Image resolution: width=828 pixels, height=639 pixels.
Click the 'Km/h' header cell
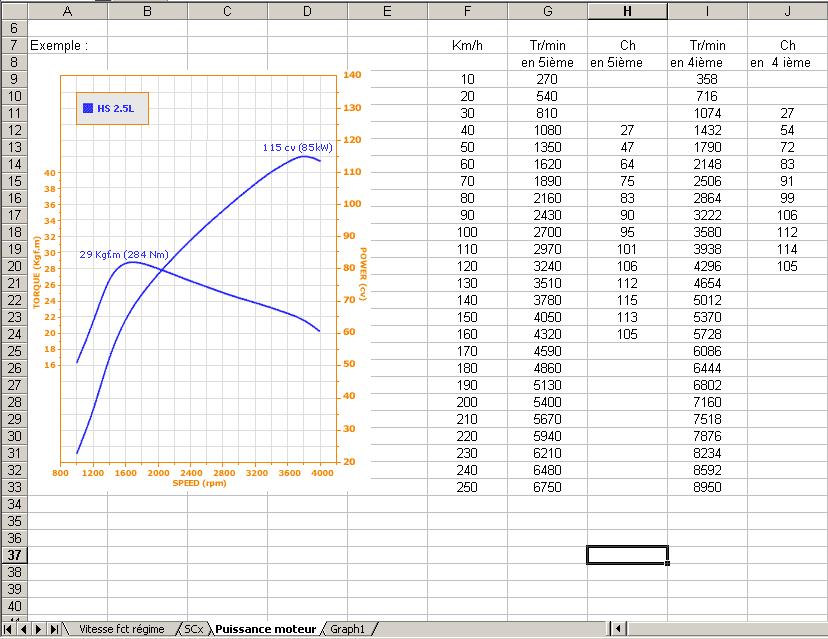coord(468,46)
